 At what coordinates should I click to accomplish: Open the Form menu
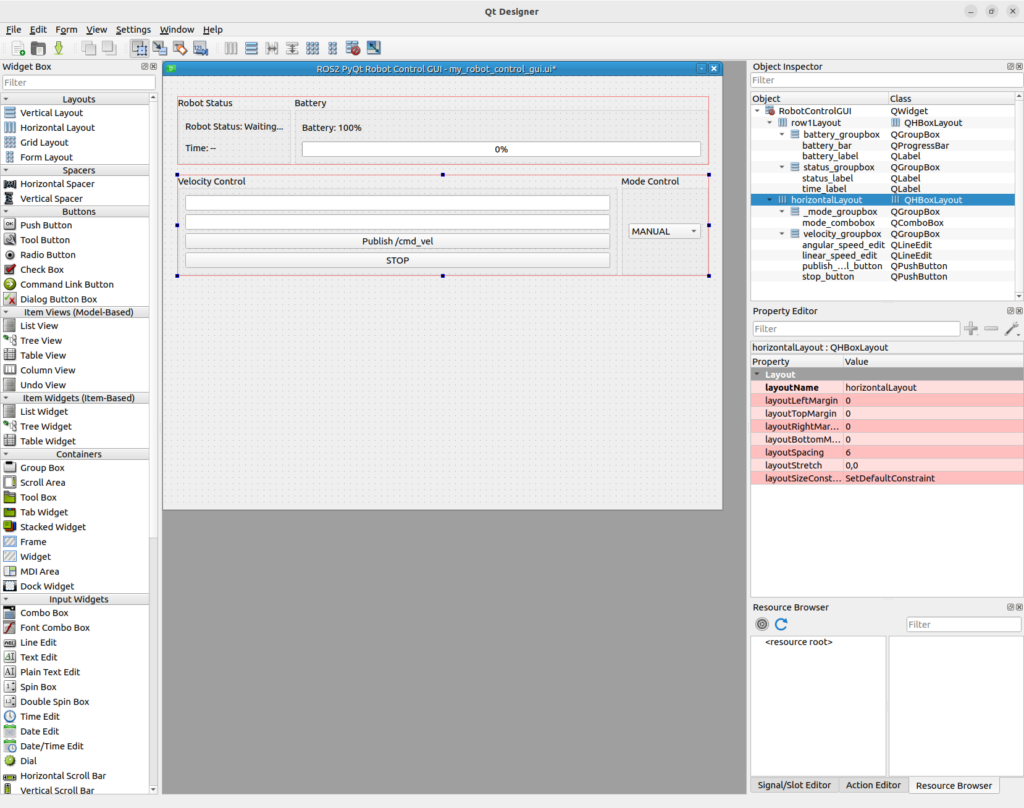pyautogui.click(x=67, y=29)
